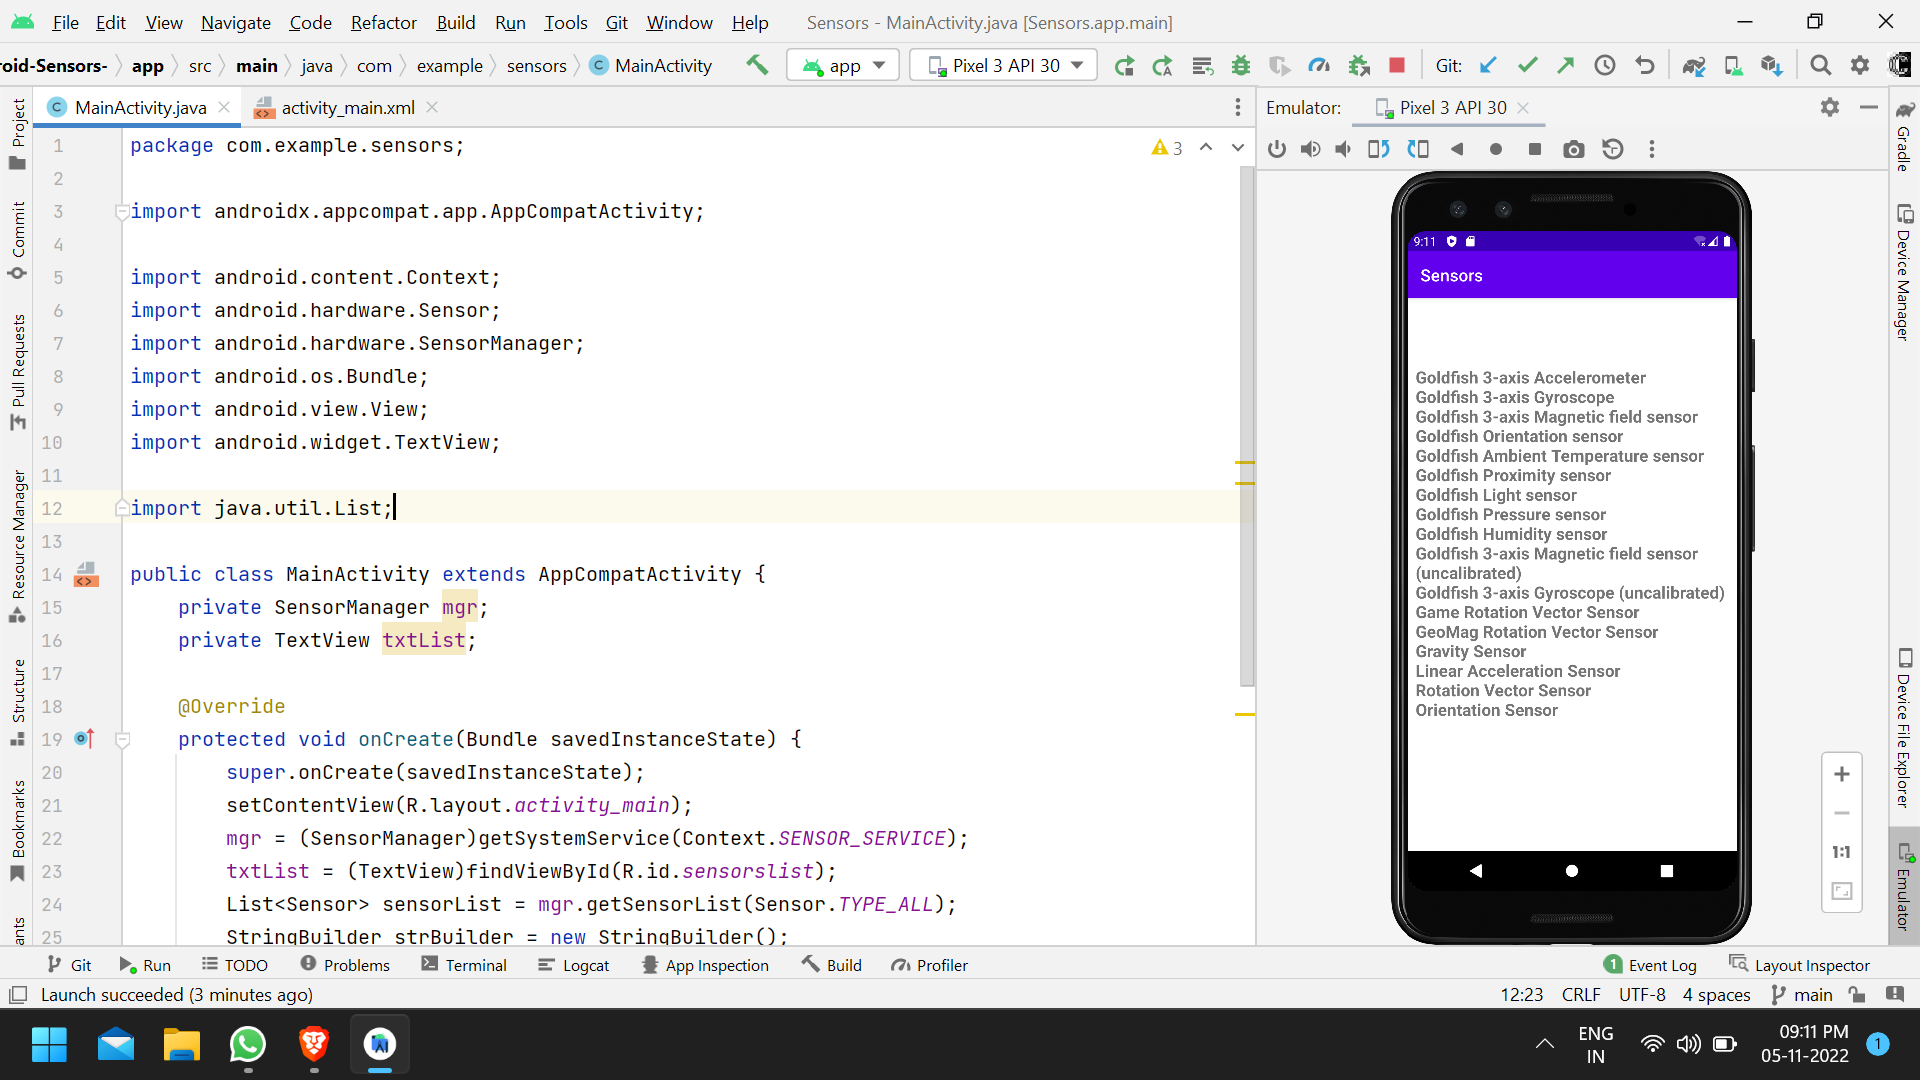Open the Event Log panel
Screen dimensions: 1920x1080
point(1650,965)
